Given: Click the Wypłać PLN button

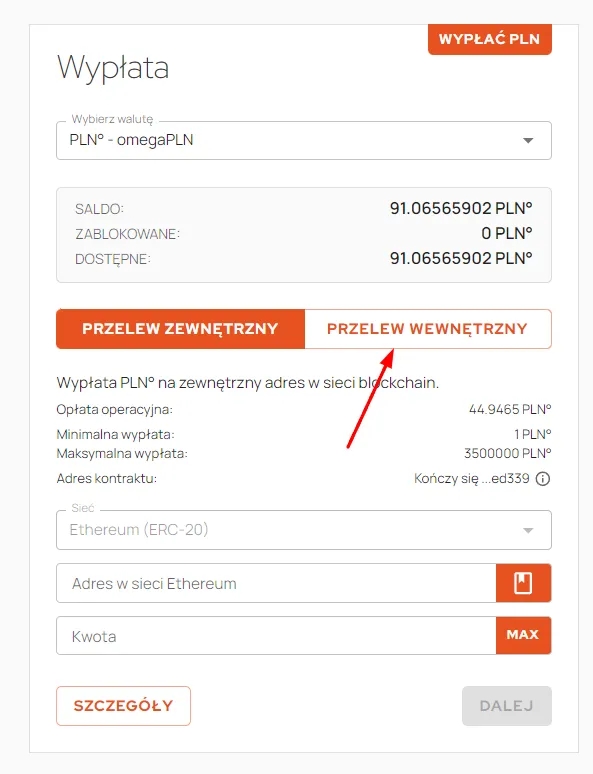Looking at the screenshot, I should tap(489, 39).
